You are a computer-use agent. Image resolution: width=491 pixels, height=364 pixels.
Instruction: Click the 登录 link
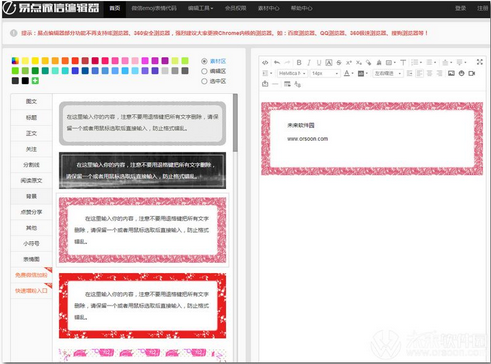pos(461,8)
